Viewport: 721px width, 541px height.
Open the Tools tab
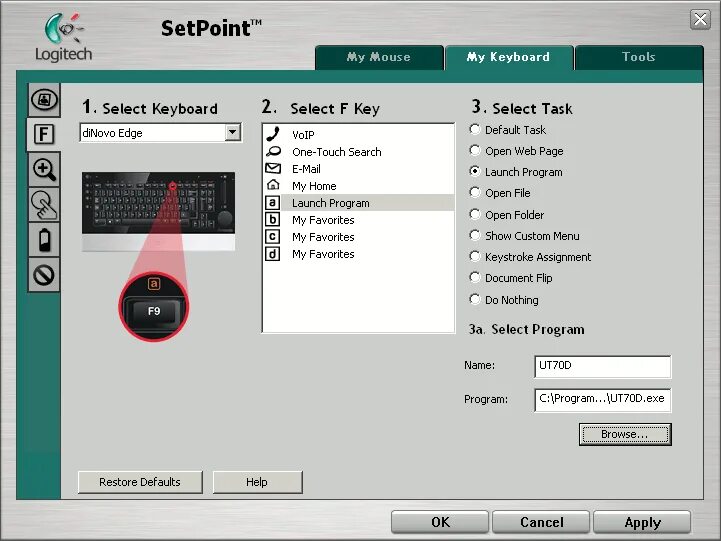pyautogui.click(x=639, y=57)
